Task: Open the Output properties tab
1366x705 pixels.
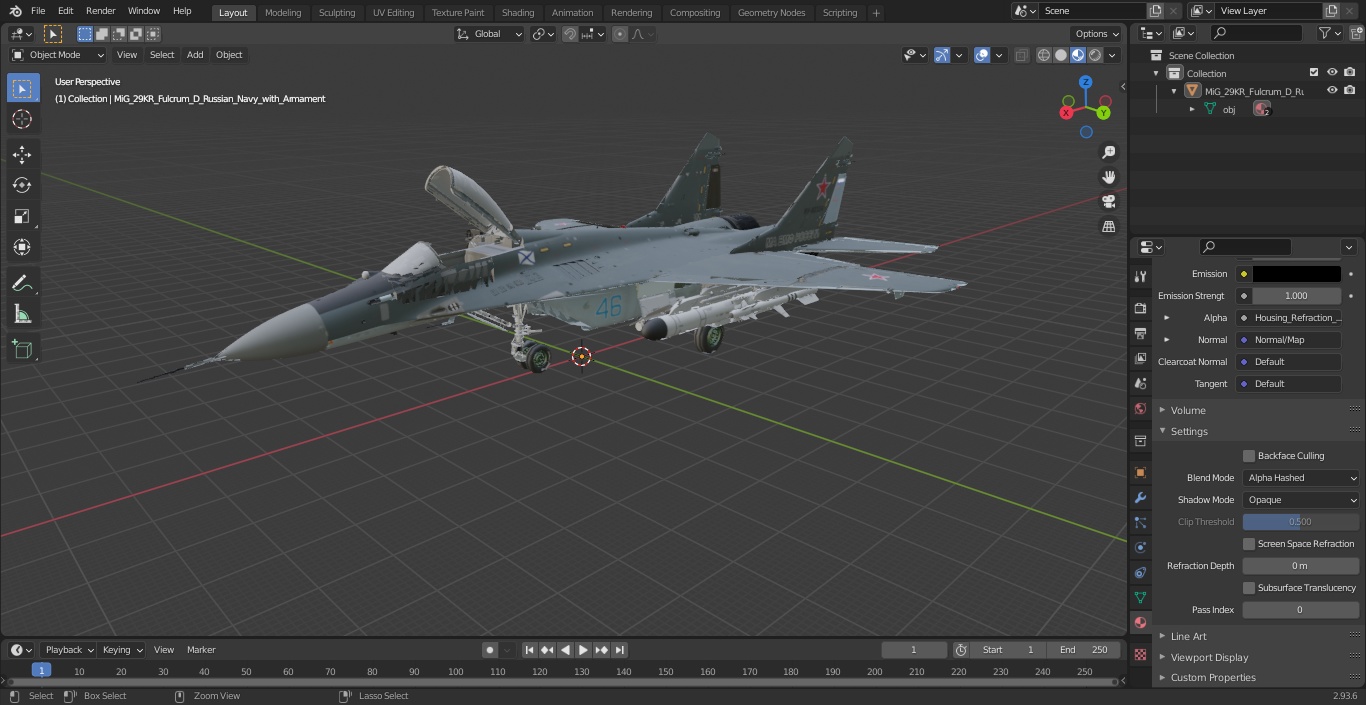Action: click(1140, 333)
